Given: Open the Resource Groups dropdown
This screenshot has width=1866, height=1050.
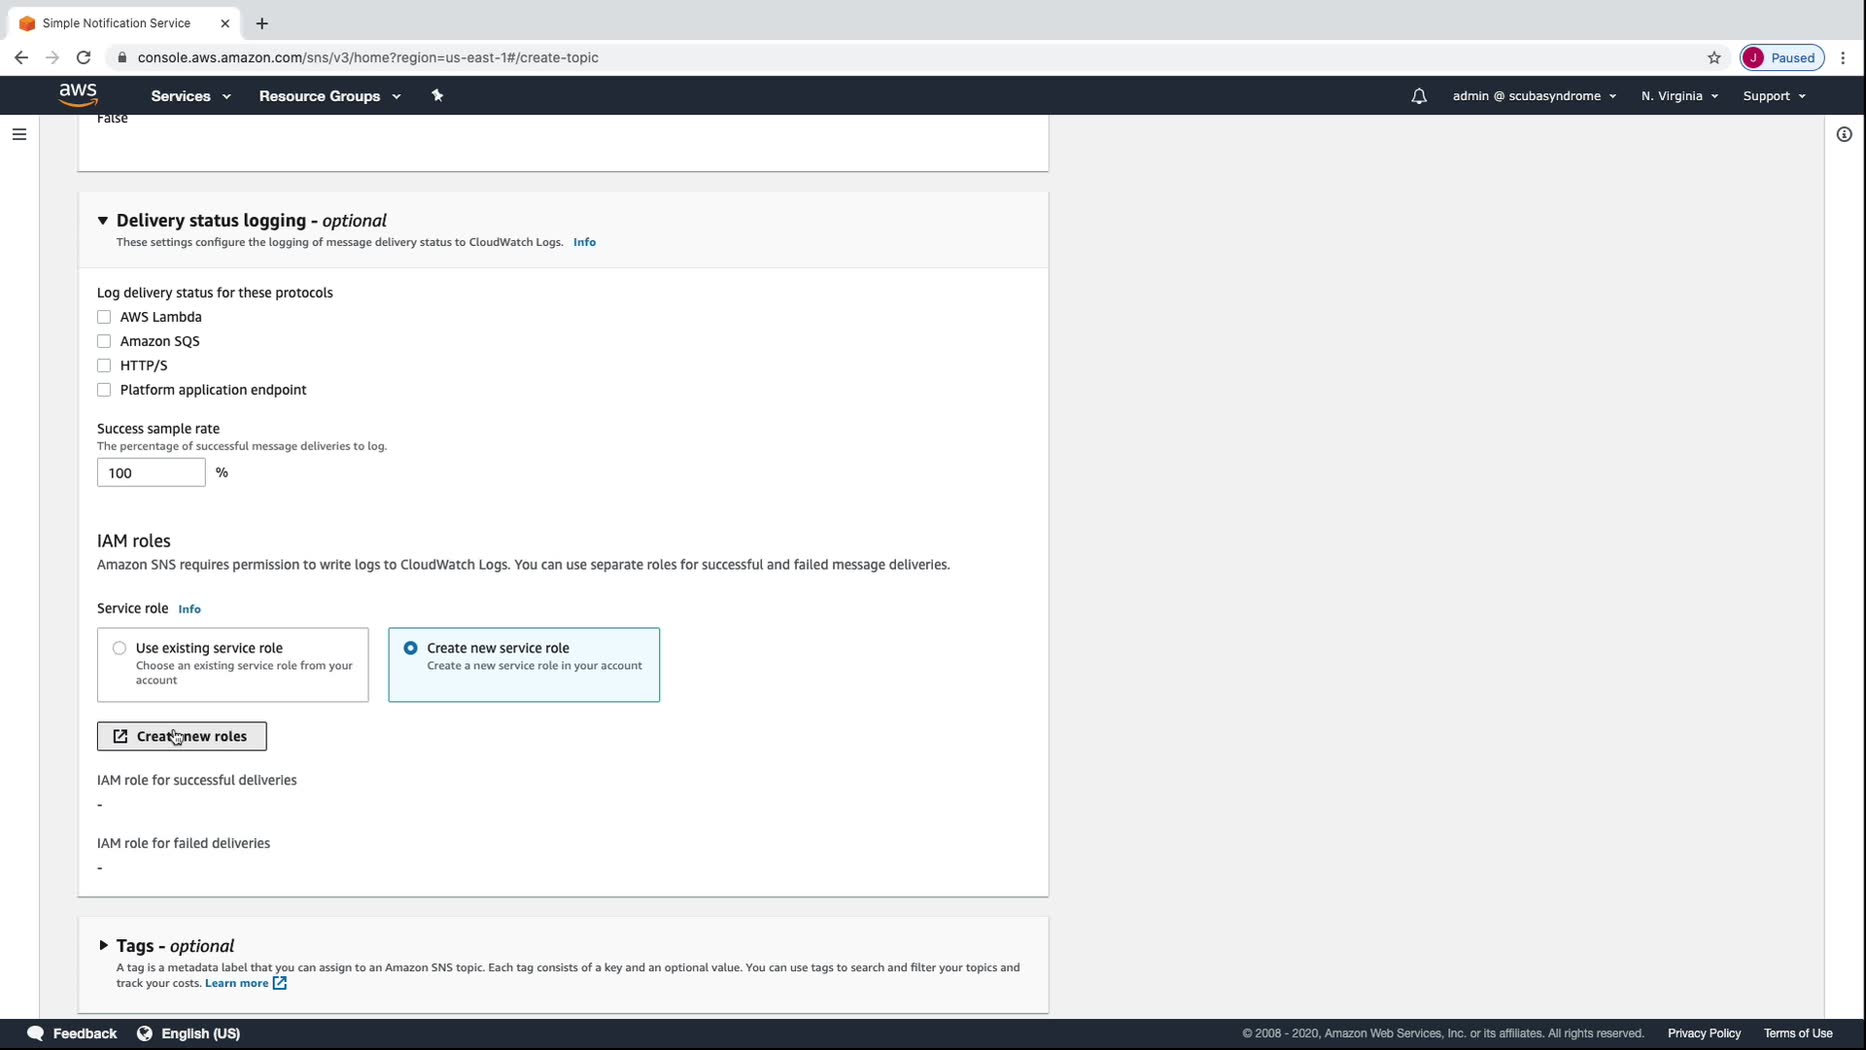Looking at the screenshot, I should 330,96.
